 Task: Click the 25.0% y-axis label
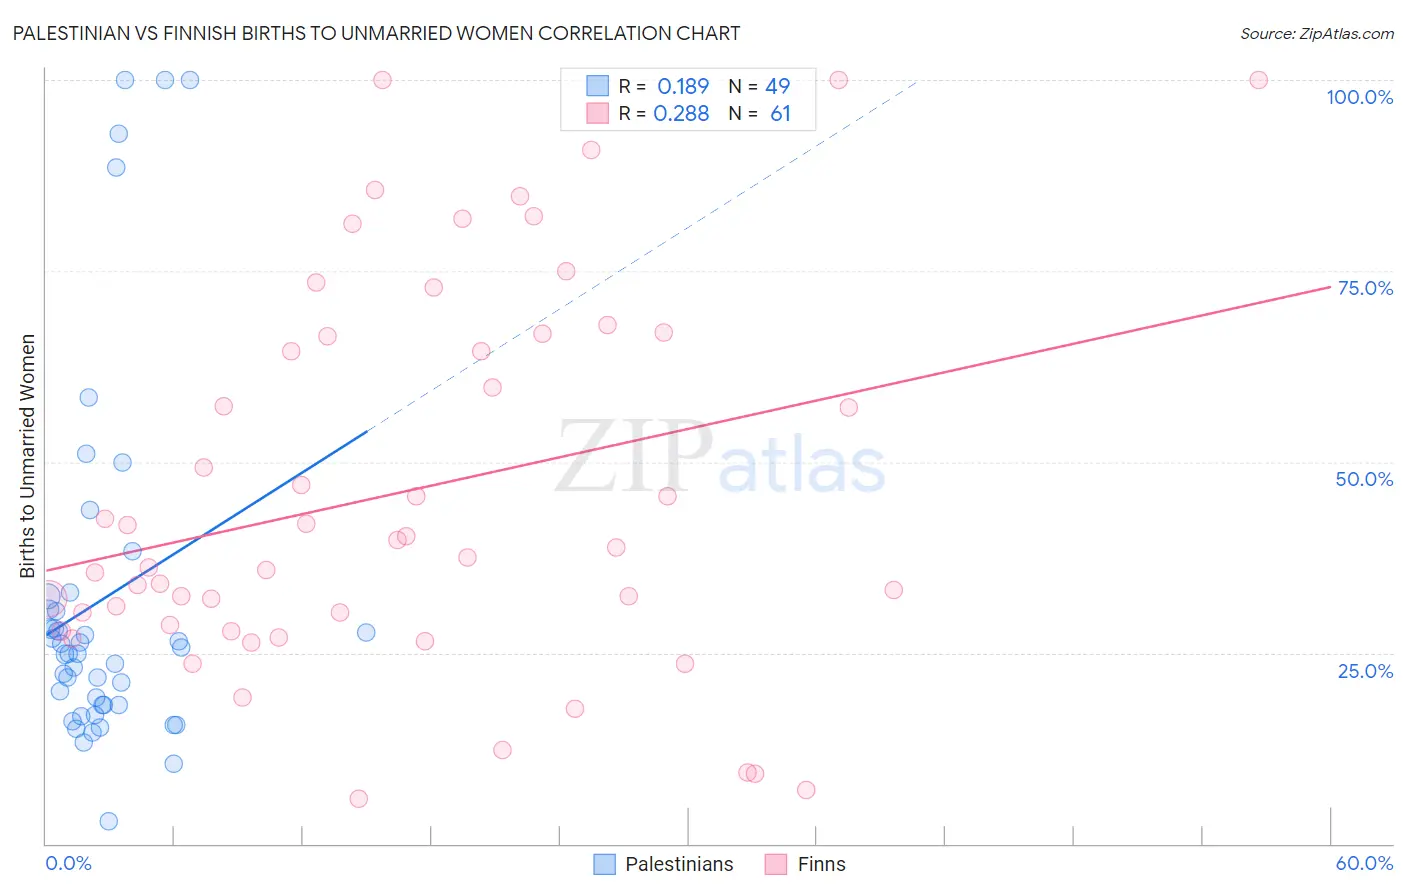click(1365, 671)
